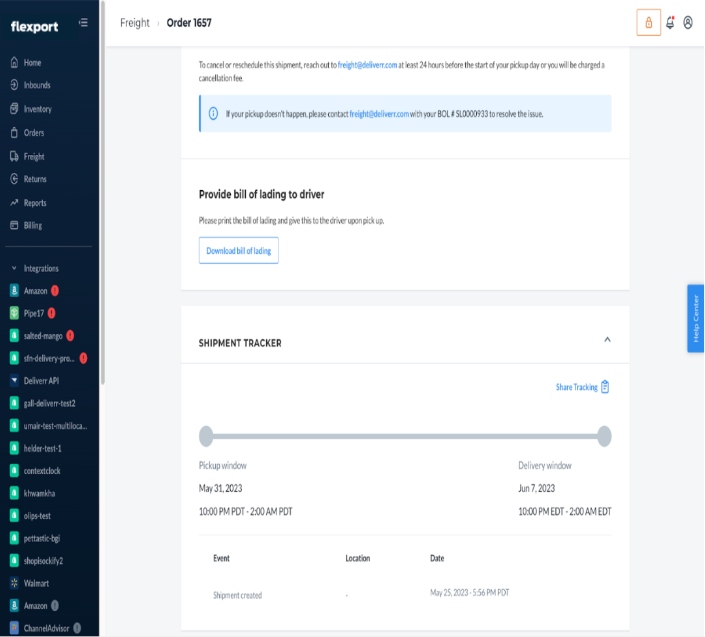Click Share Tracking clipboard icon
Image resolution: width=705 pixels, height=637 pixels.
tap(605, 387)
